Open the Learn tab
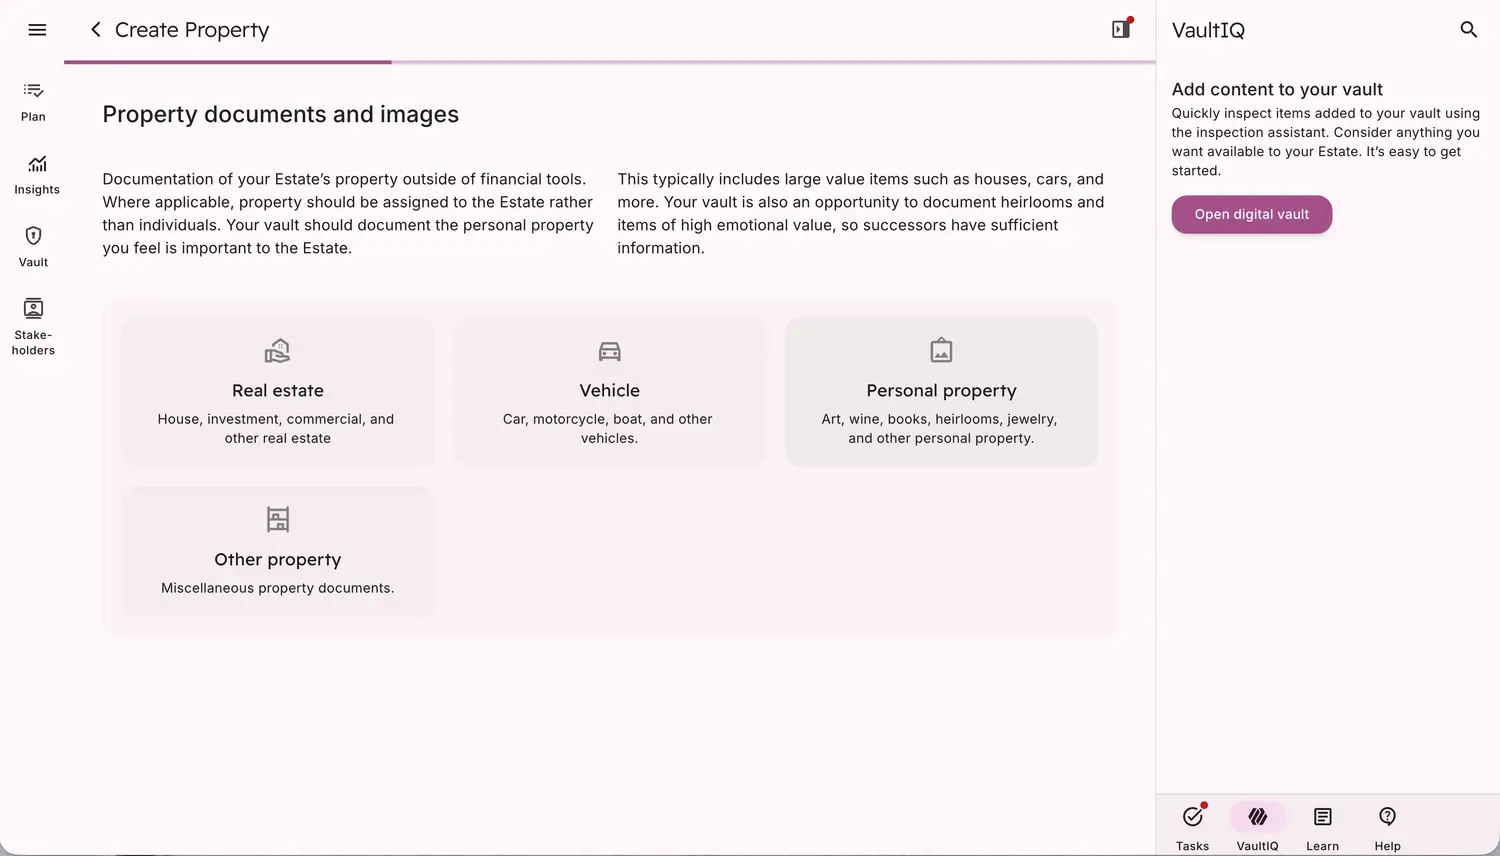Viewport: 1500px width, 856px height. 1322,827
